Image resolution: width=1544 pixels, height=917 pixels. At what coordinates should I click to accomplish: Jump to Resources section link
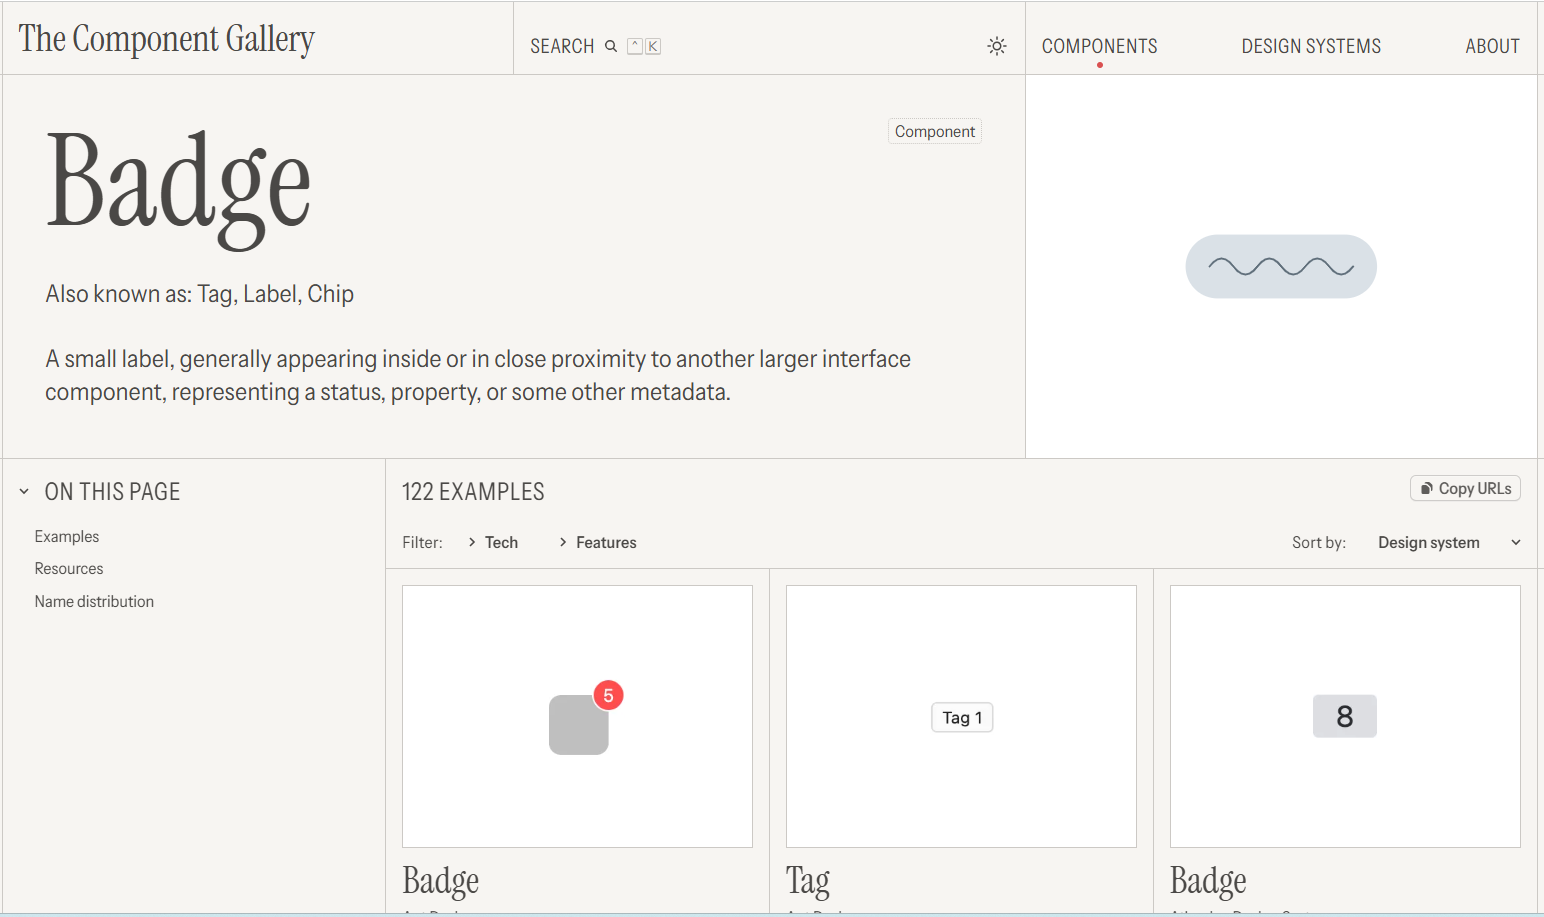(69, 569)
